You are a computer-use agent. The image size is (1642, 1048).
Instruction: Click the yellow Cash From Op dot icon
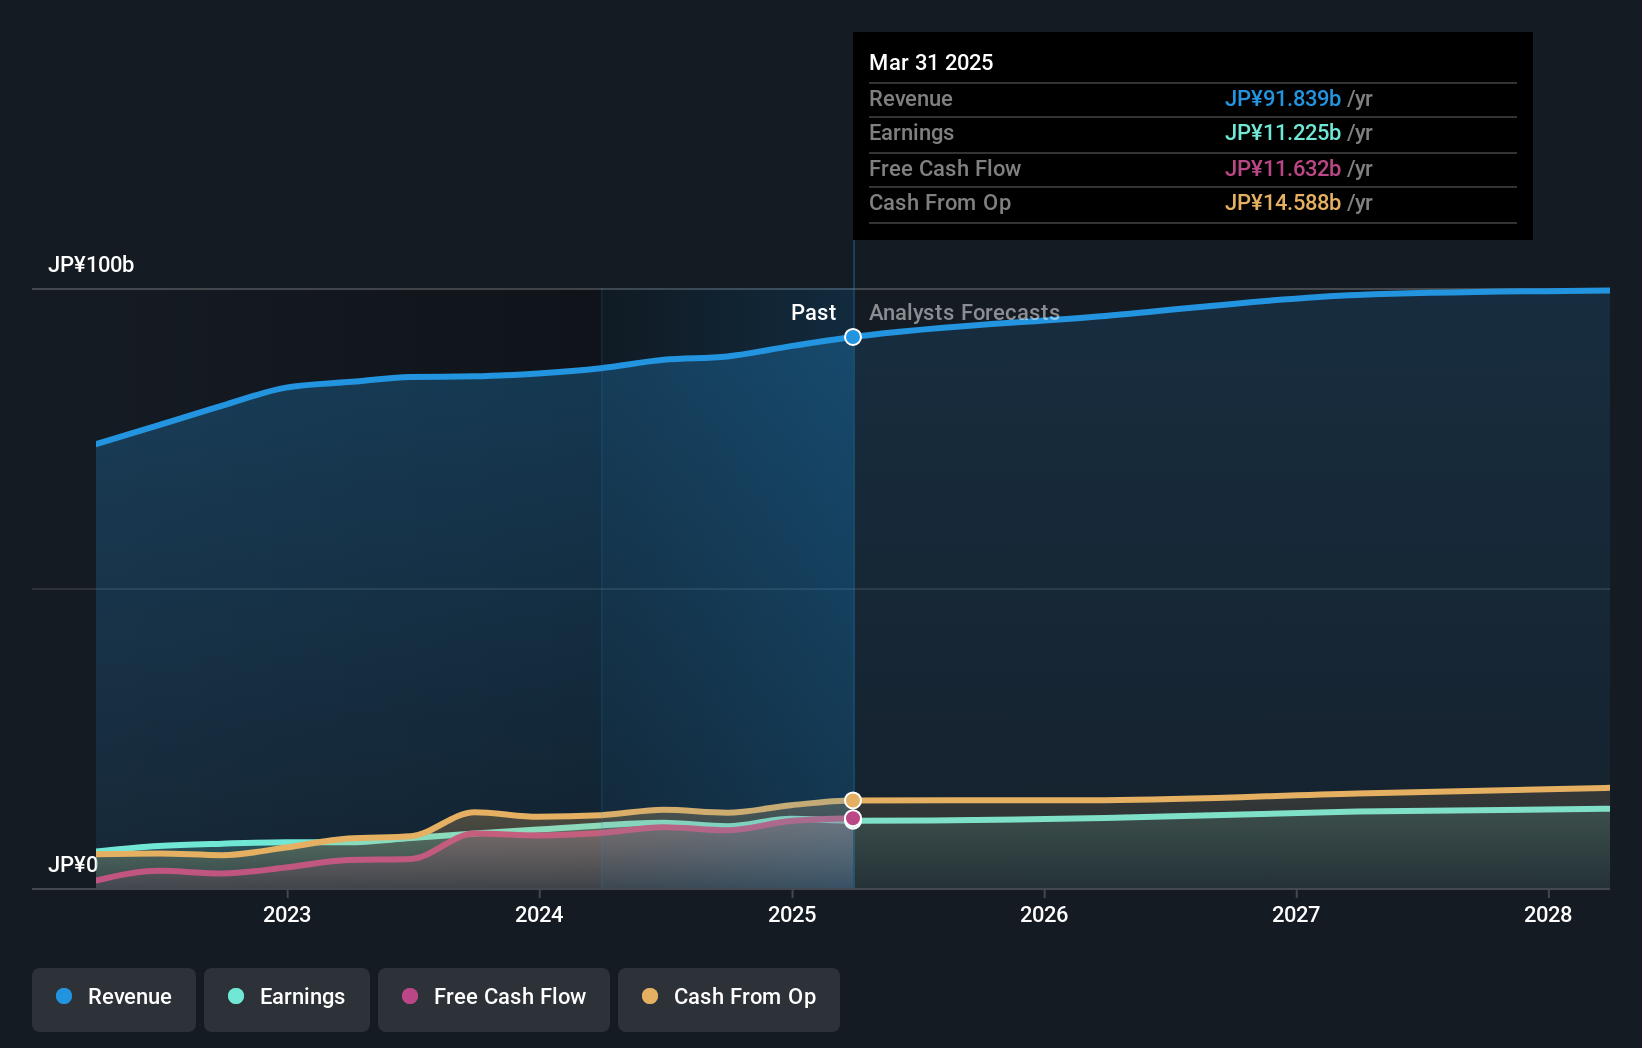pyautogui.click(x=651, y=997)
